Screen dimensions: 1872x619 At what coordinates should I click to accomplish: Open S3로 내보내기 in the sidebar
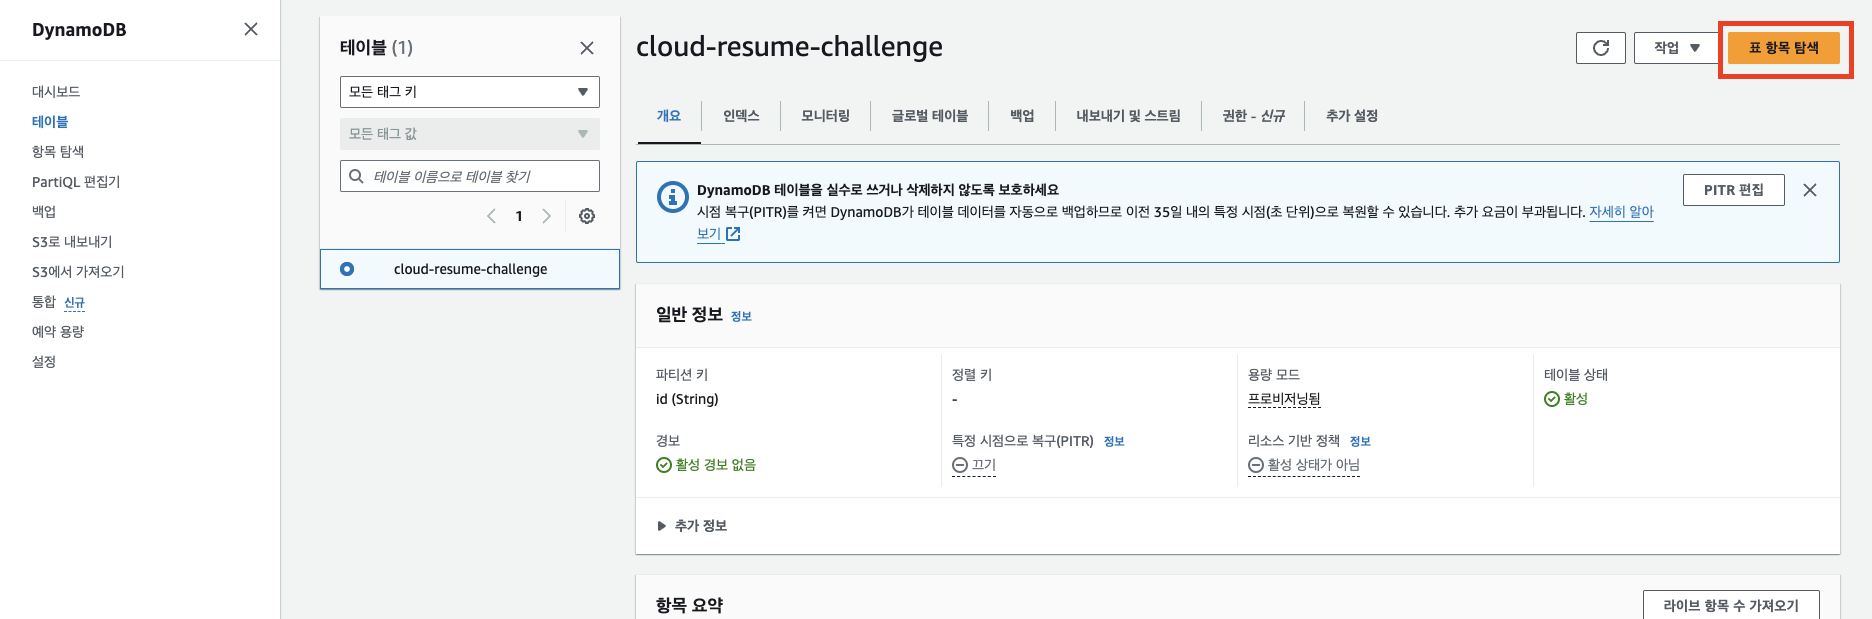pos(72,242)
